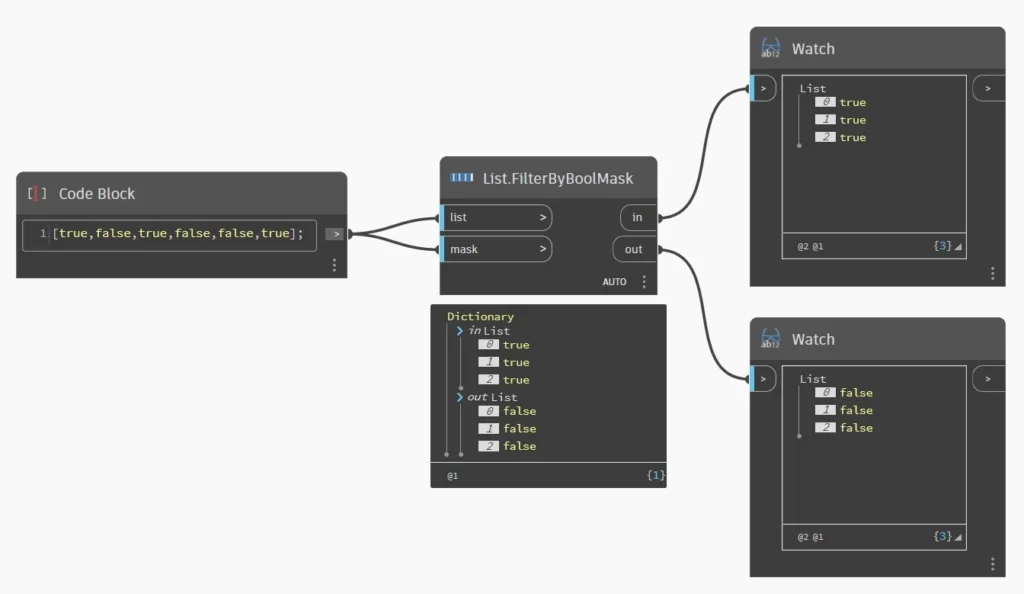Select index 1 false in Dictionary preview
The width and height of the screenshot is (1024, 594).
507,429
